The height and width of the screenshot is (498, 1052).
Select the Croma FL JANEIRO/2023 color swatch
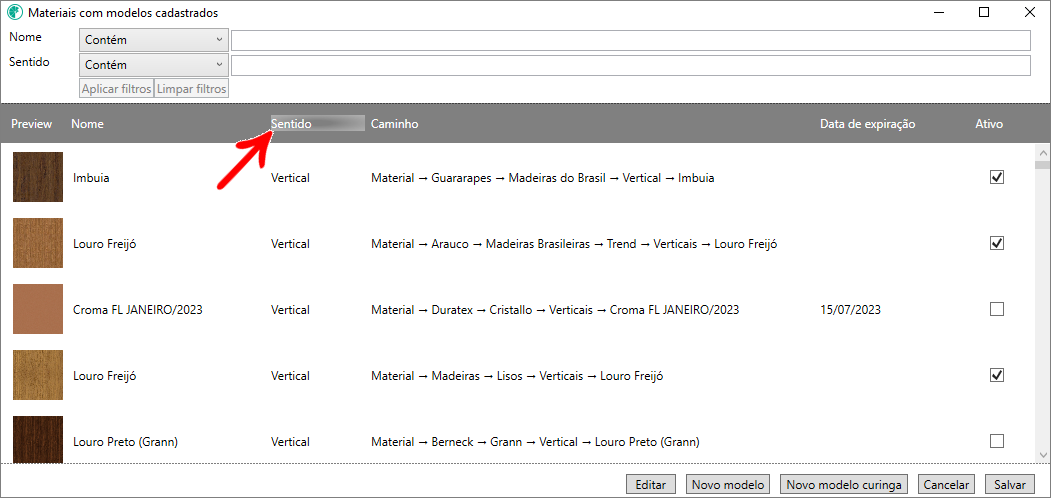pos(38,309)
